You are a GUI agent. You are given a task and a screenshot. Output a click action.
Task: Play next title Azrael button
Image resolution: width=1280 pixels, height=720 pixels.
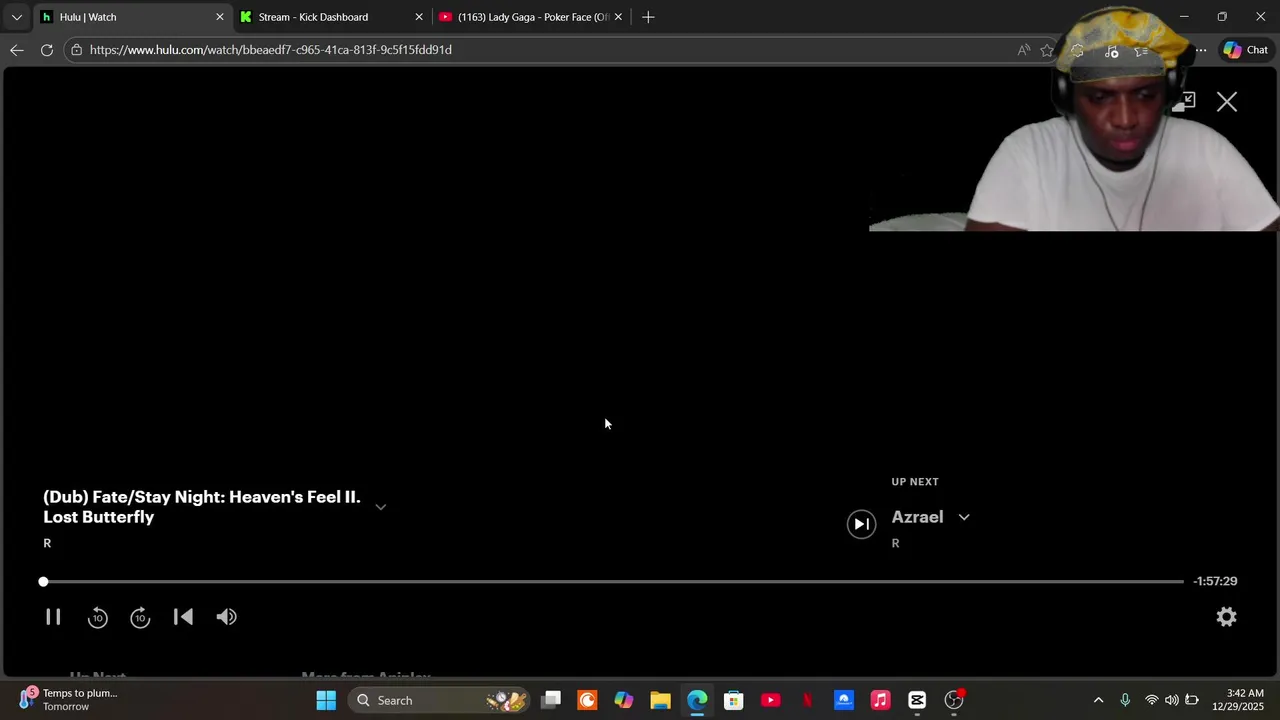pos(861,524)
